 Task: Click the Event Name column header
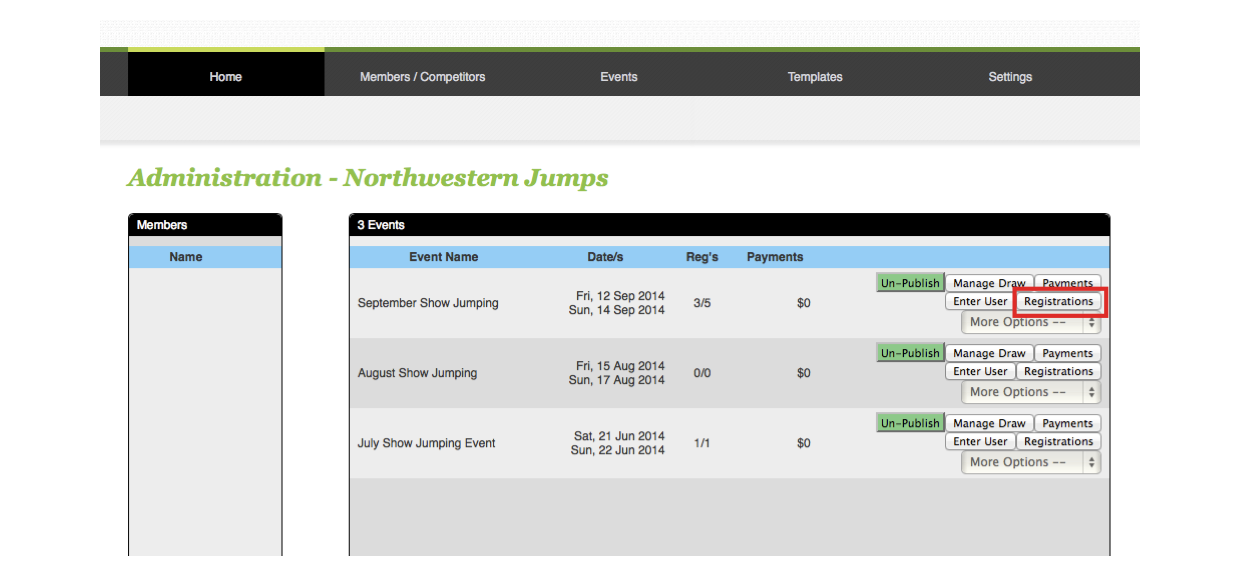click(x=443, y=257)
